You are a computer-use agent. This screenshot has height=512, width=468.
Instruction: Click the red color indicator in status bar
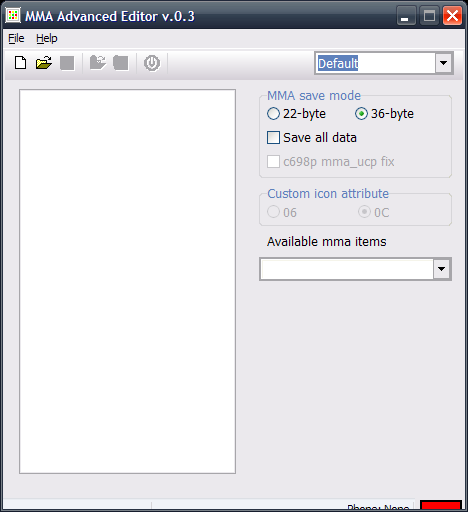(x=441, y=506)
